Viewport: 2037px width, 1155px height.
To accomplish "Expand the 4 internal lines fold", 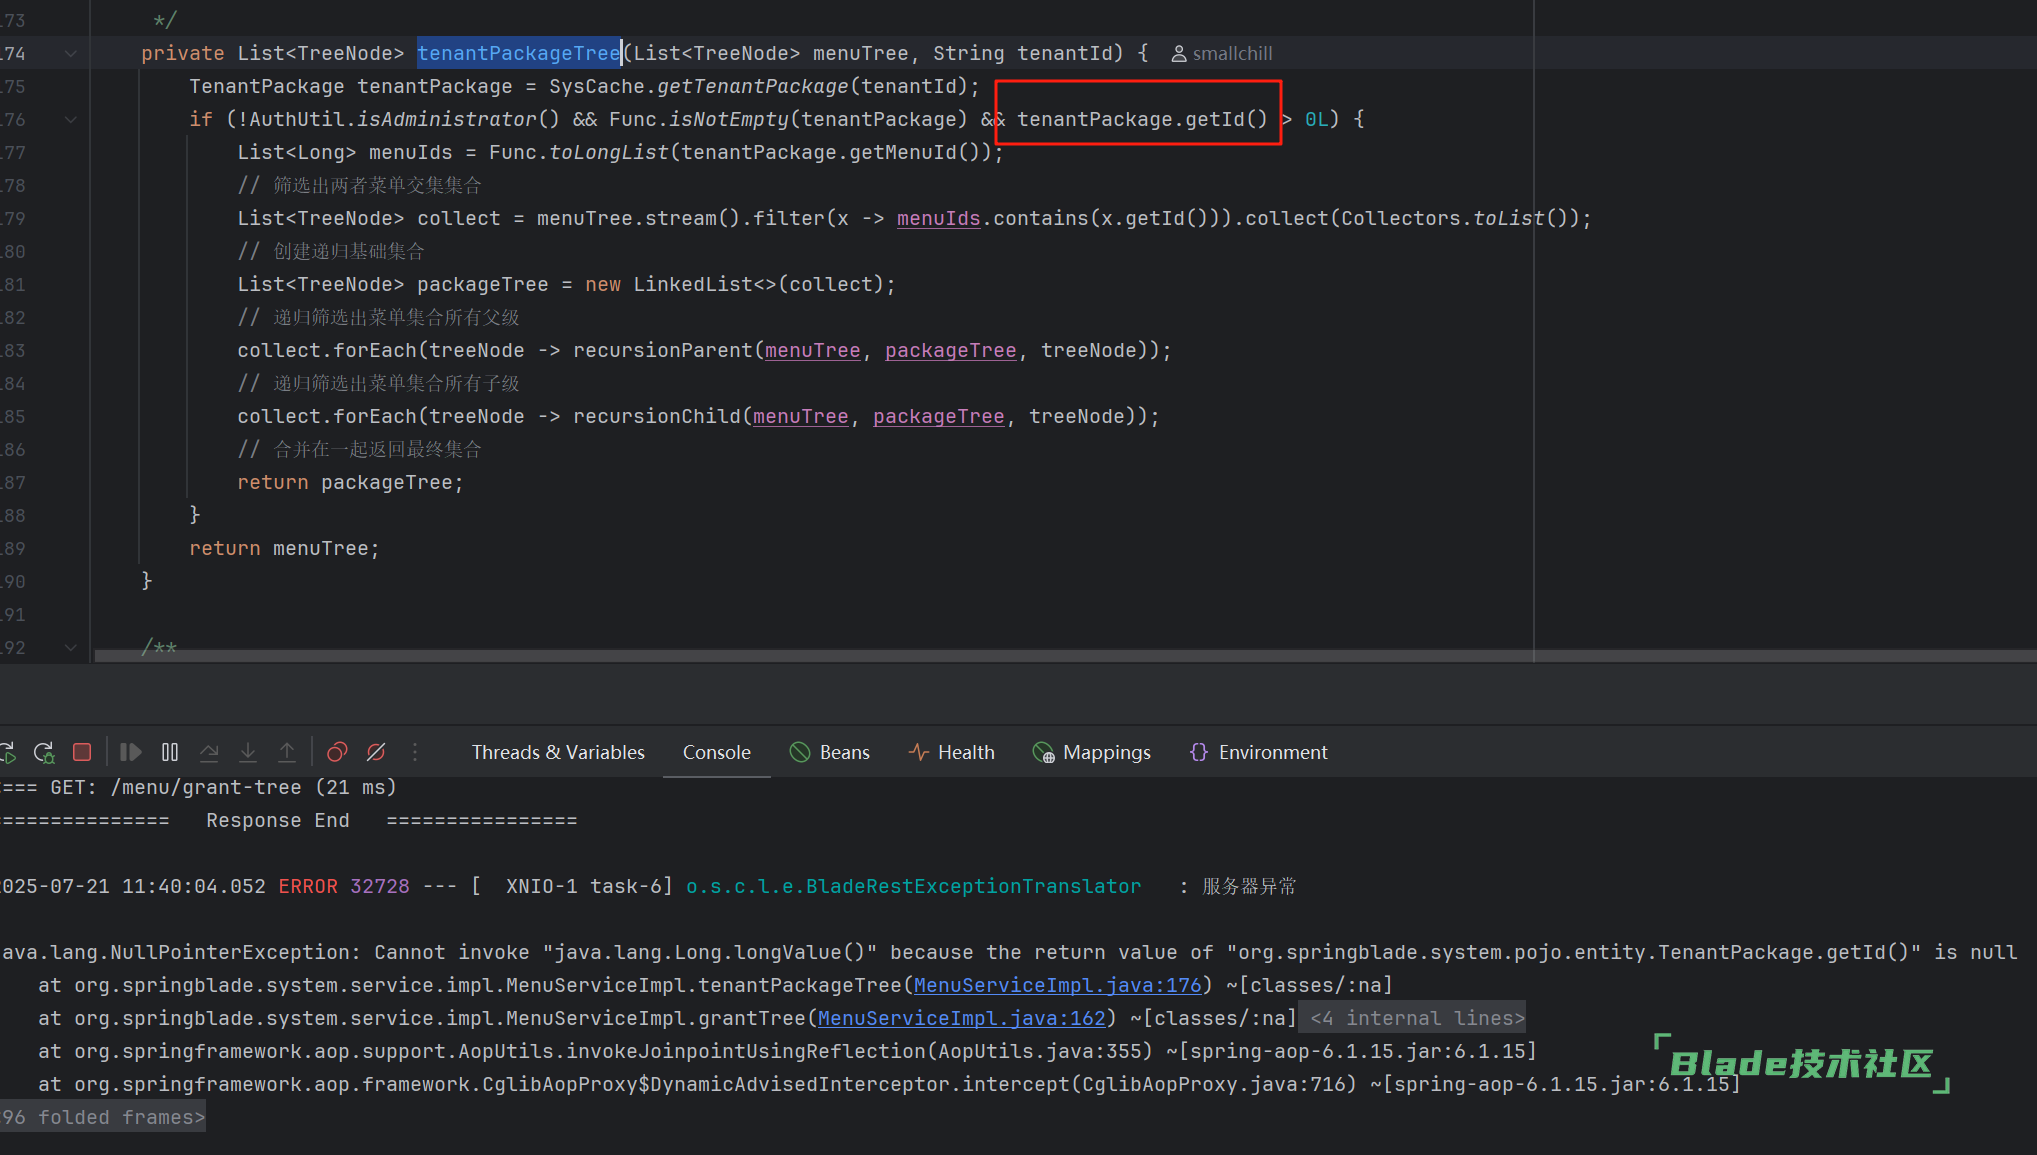I will click(1416, 1018).
